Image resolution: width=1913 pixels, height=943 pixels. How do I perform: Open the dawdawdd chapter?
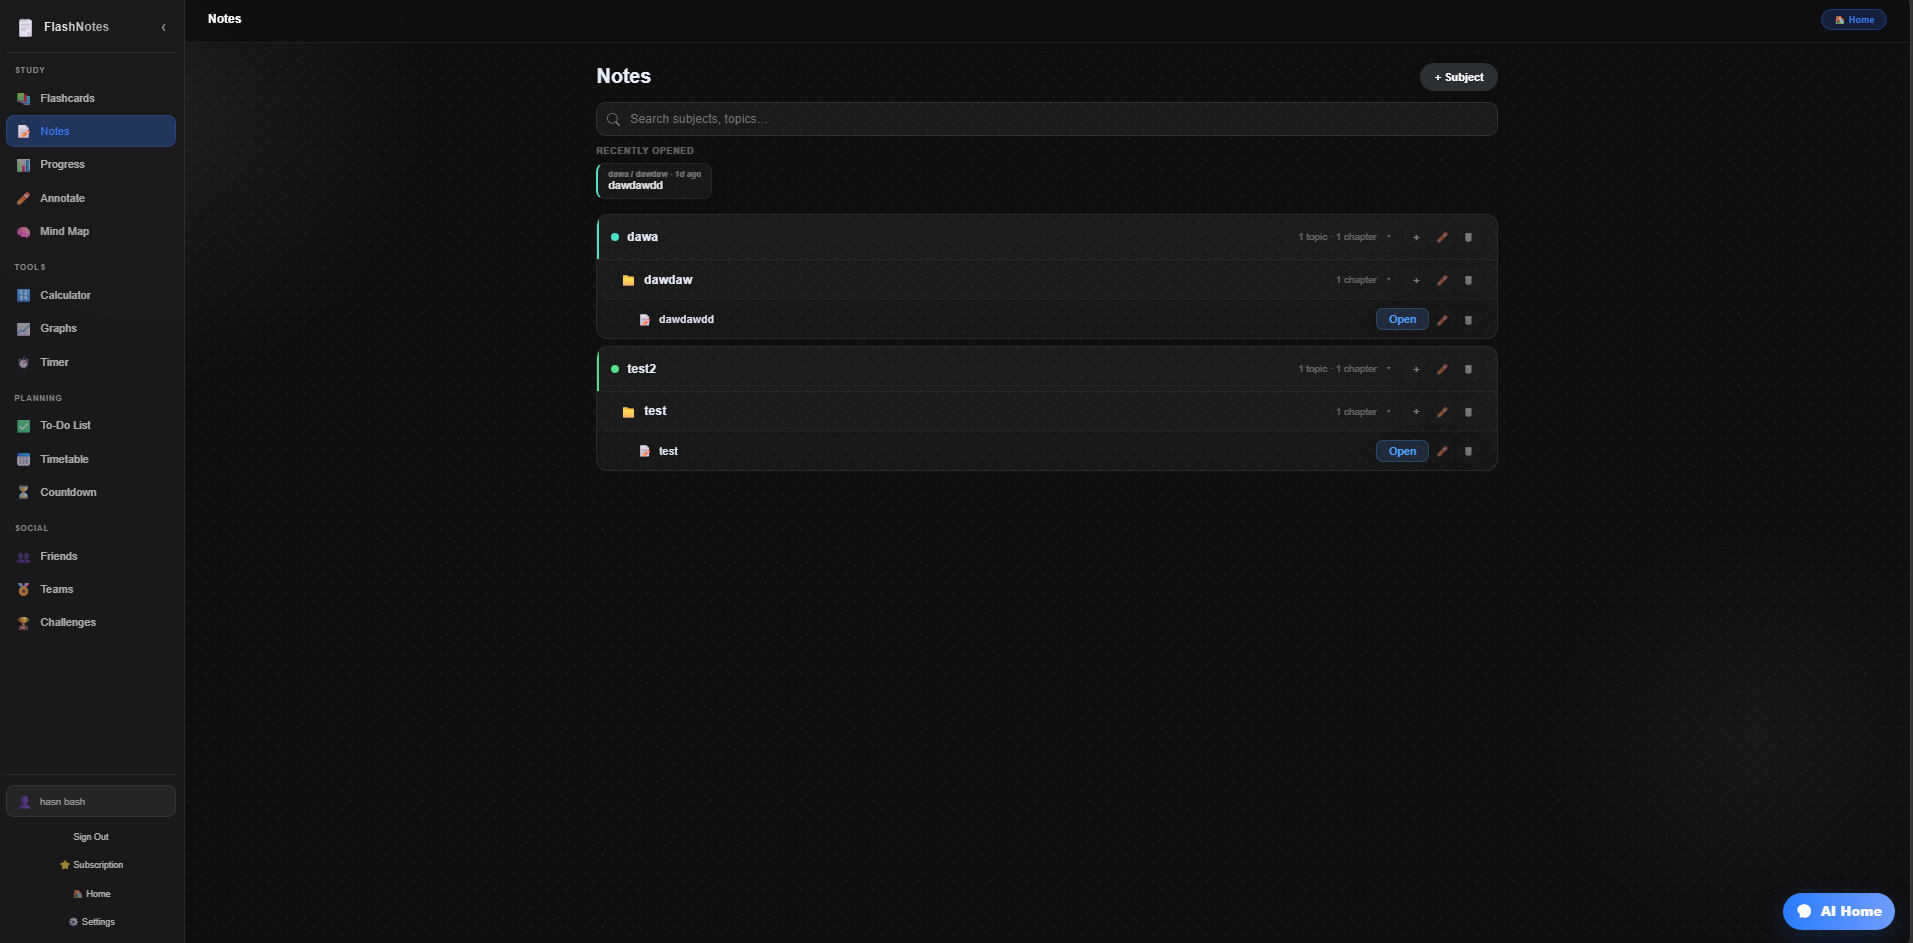tap(1402, 320)
